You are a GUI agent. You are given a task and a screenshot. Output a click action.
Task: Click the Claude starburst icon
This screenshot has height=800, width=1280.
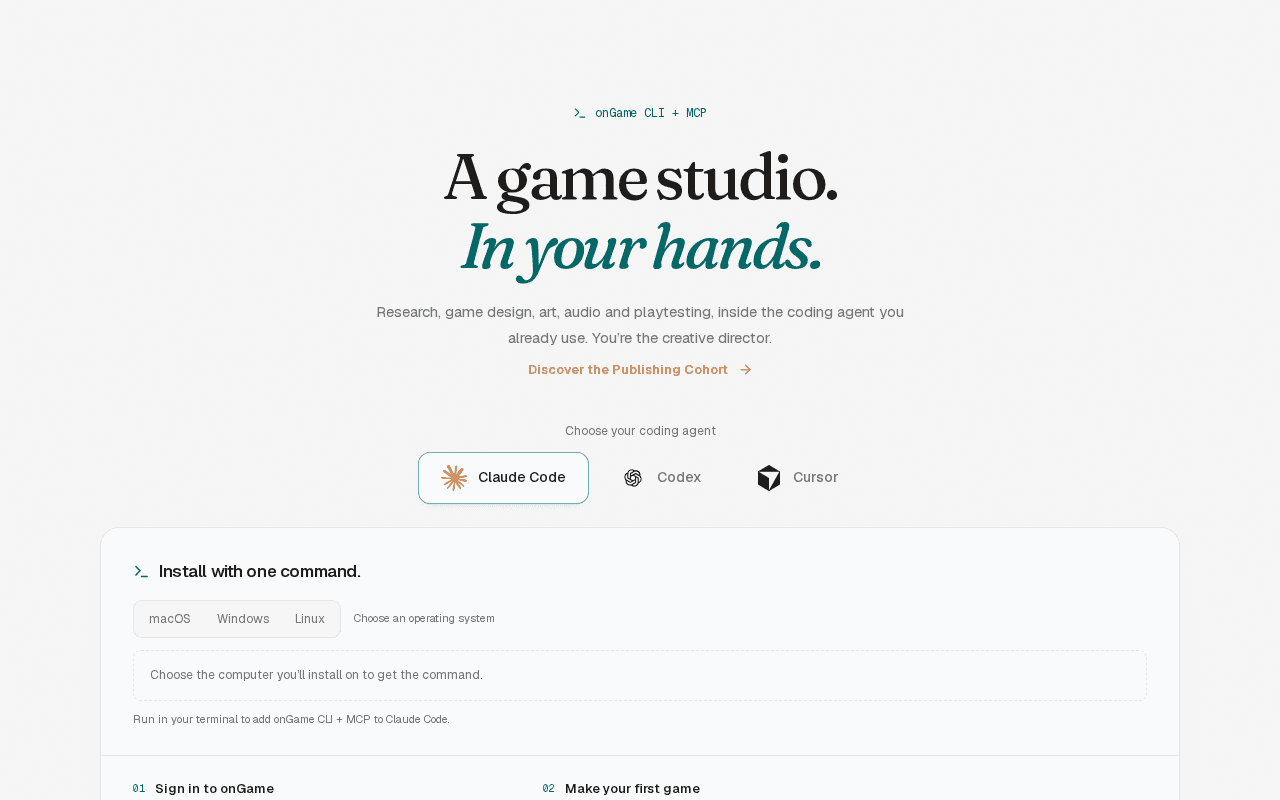click(454, 478)
